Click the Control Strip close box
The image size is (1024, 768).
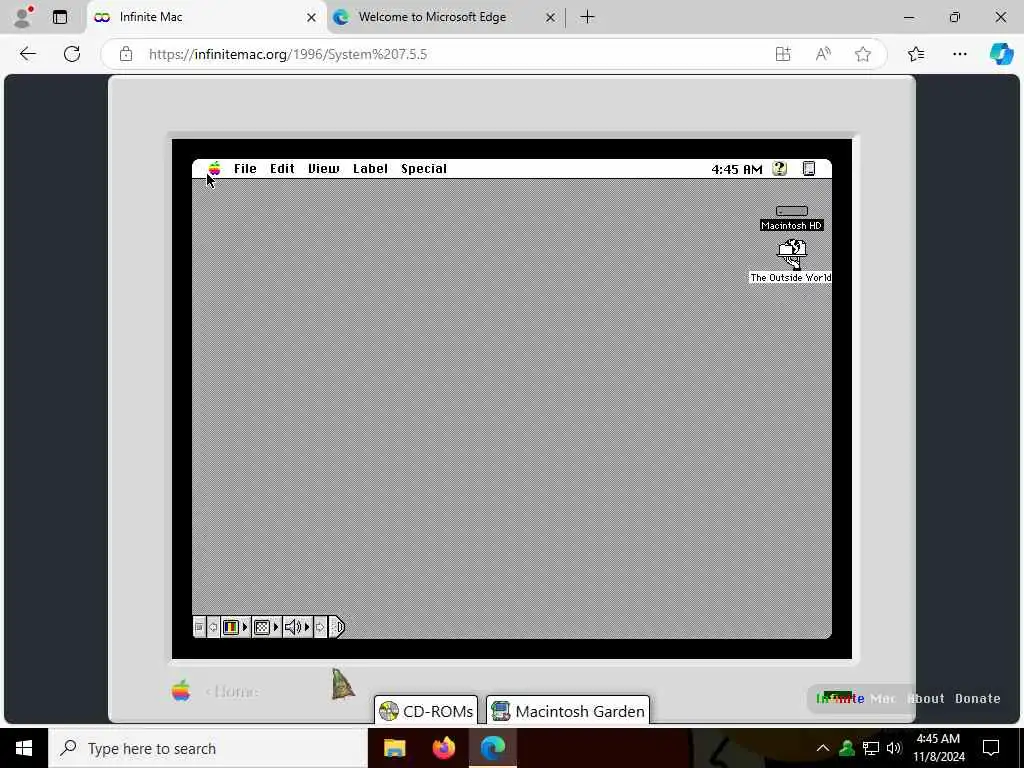click(199, 627)
